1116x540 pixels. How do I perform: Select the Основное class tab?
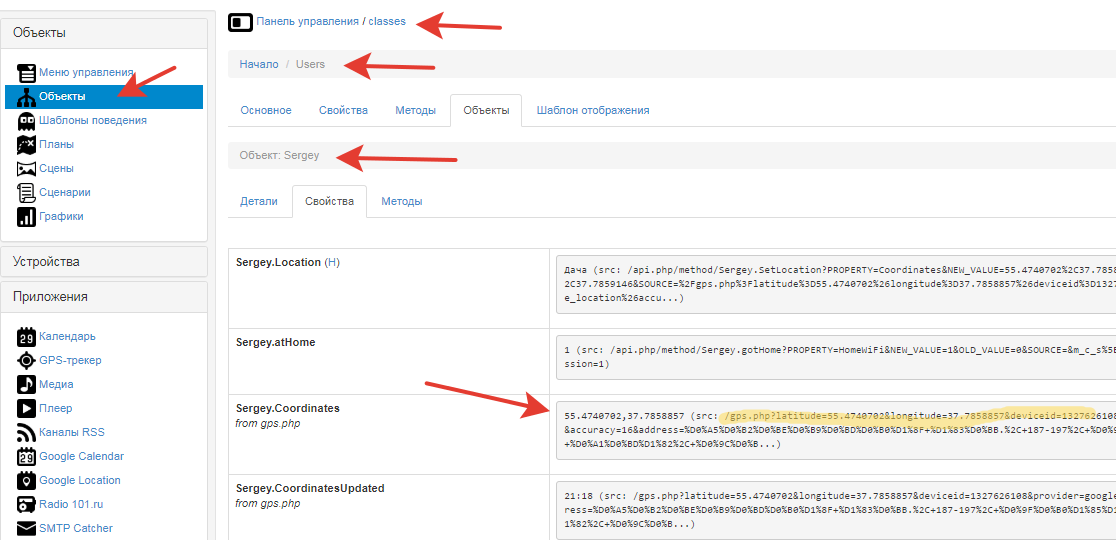coord(266,110)
